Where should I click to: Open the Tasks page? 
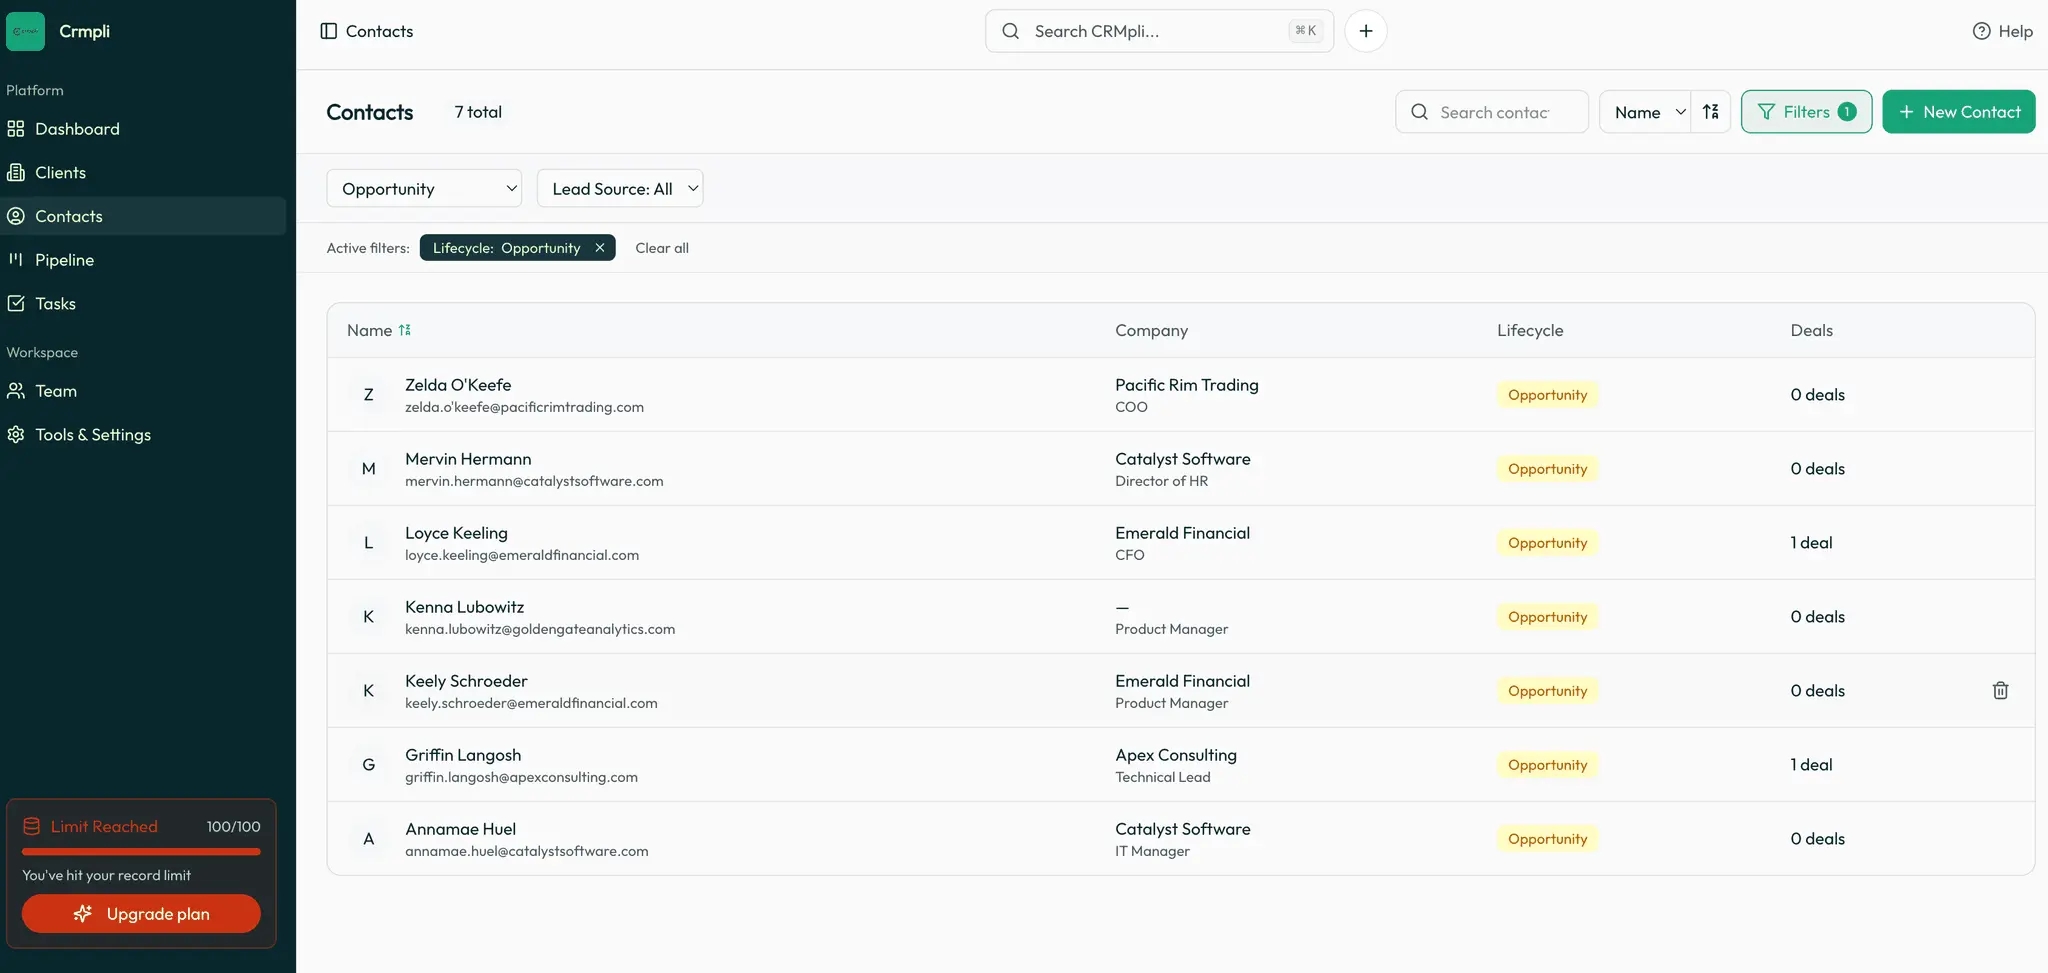(x=143, y=304)
